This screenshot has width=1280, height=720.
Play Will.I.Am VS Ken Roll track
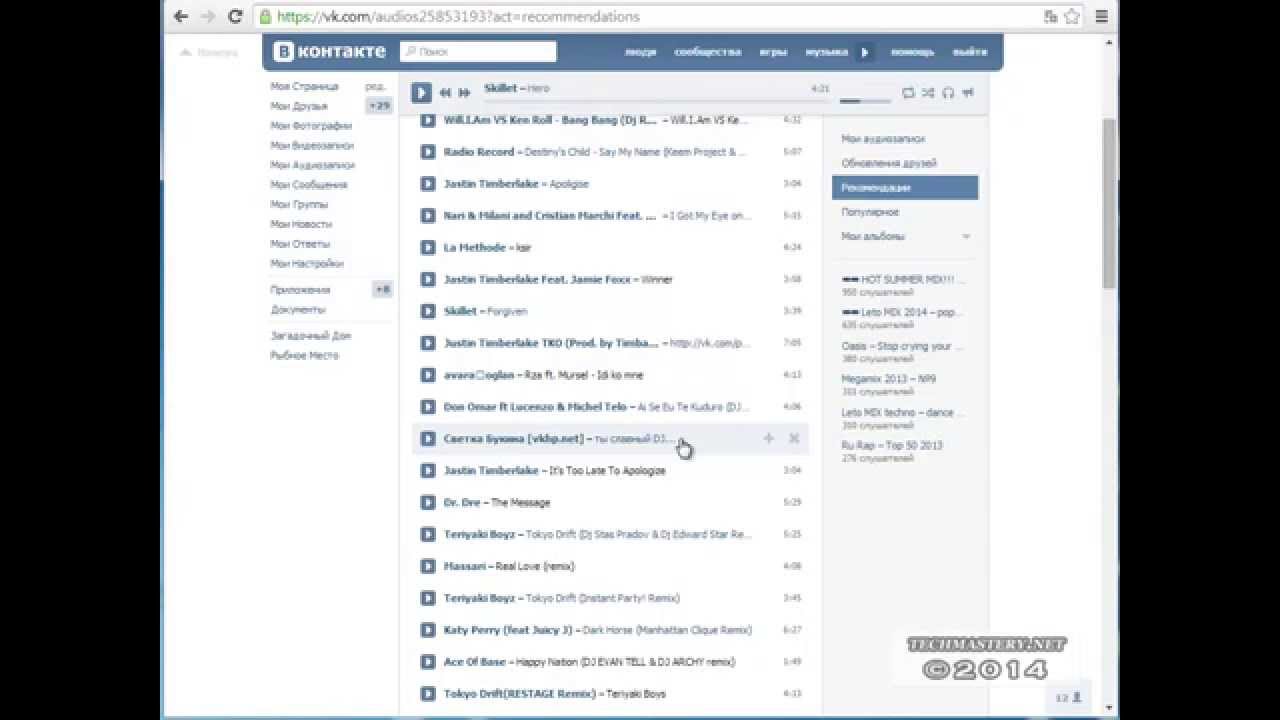[x=428, y=120]
